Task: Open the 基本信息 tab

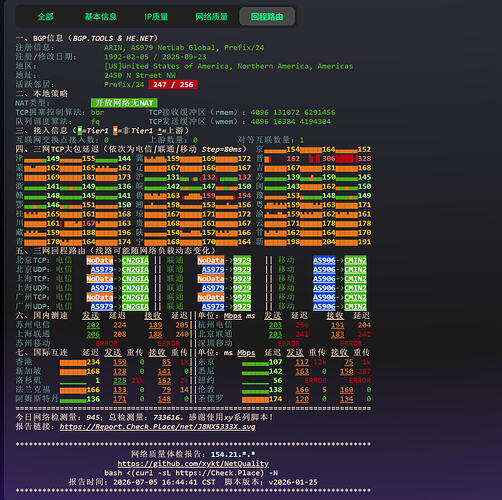Action: coord(100,16)
